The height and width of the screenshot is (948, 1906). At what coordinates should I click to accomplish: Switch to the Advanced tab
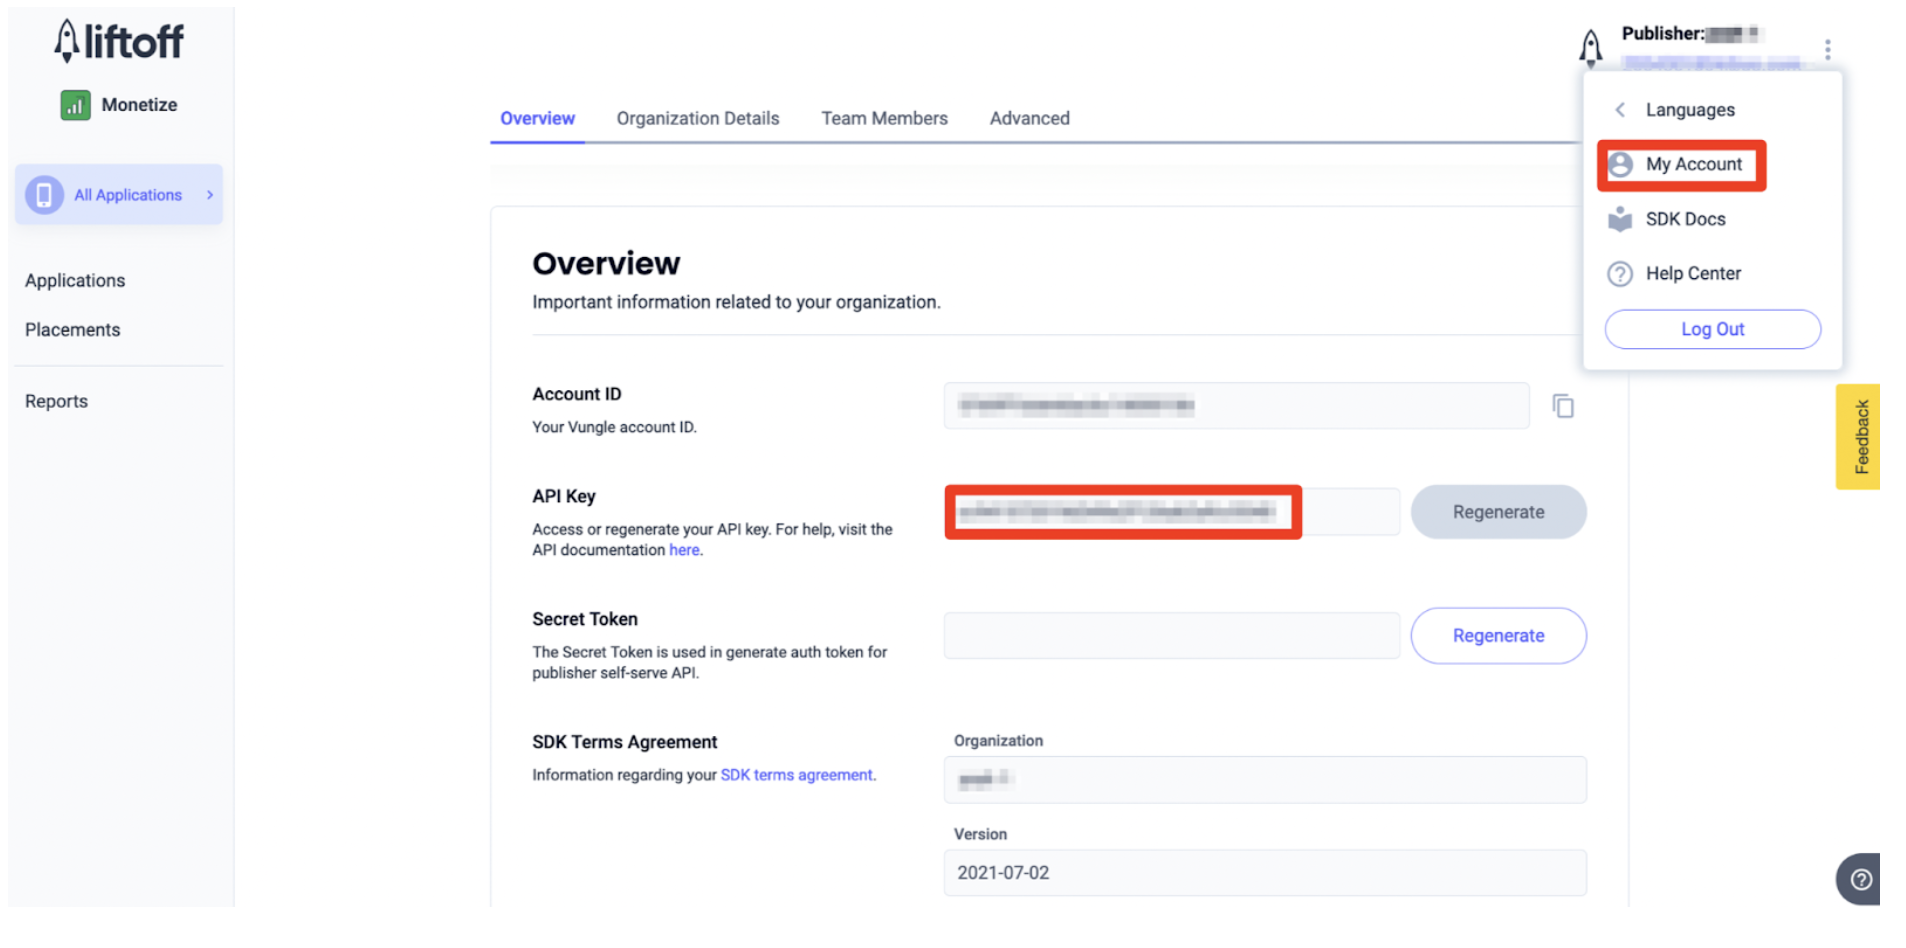[1029, 118]
